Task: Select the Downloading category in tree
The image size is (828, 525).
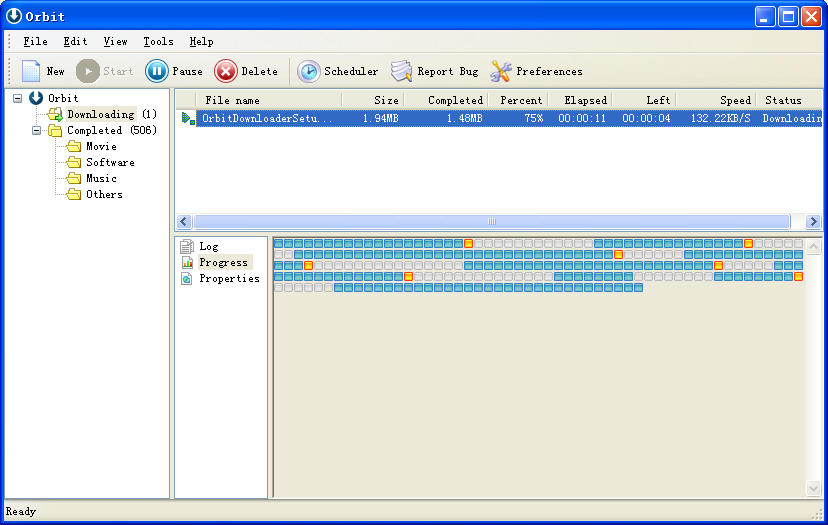Action: (100, 114)
